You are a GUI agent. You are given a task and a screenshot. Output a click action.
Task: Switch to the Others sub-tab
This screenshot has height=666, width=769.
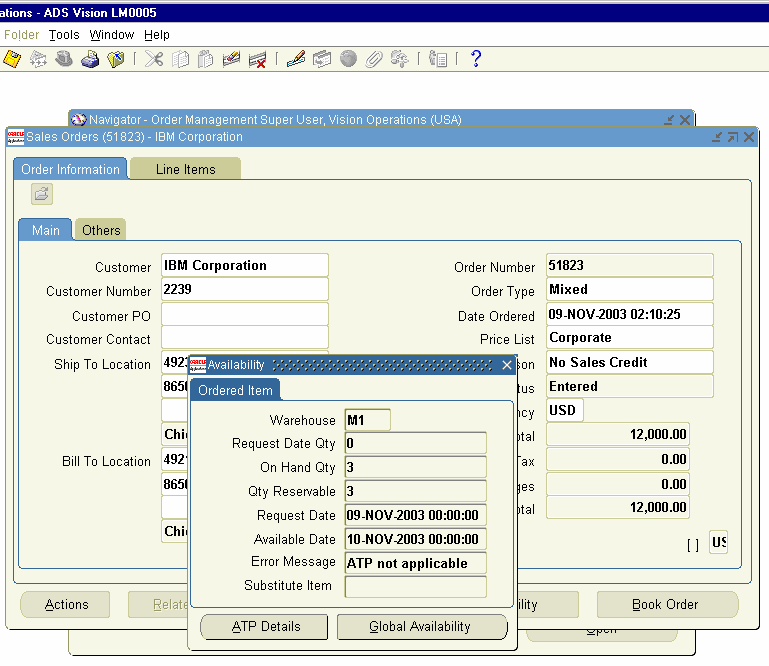101,230
